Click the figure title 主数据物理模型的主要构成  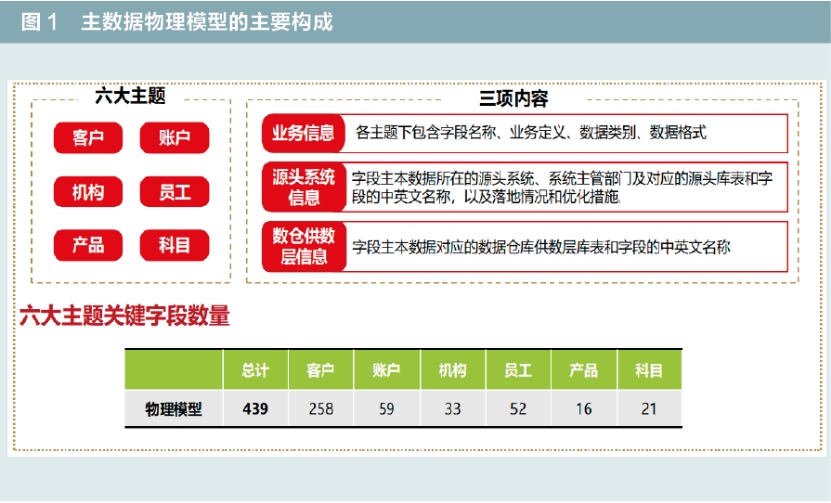[x=207, y=22]
